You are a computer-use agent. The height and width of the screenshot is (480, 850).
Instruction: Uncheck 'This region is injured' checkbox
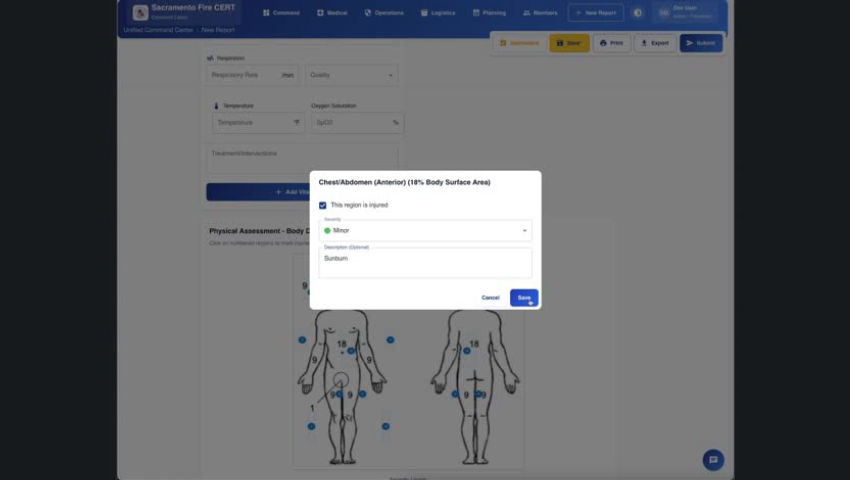click(323, 205)
